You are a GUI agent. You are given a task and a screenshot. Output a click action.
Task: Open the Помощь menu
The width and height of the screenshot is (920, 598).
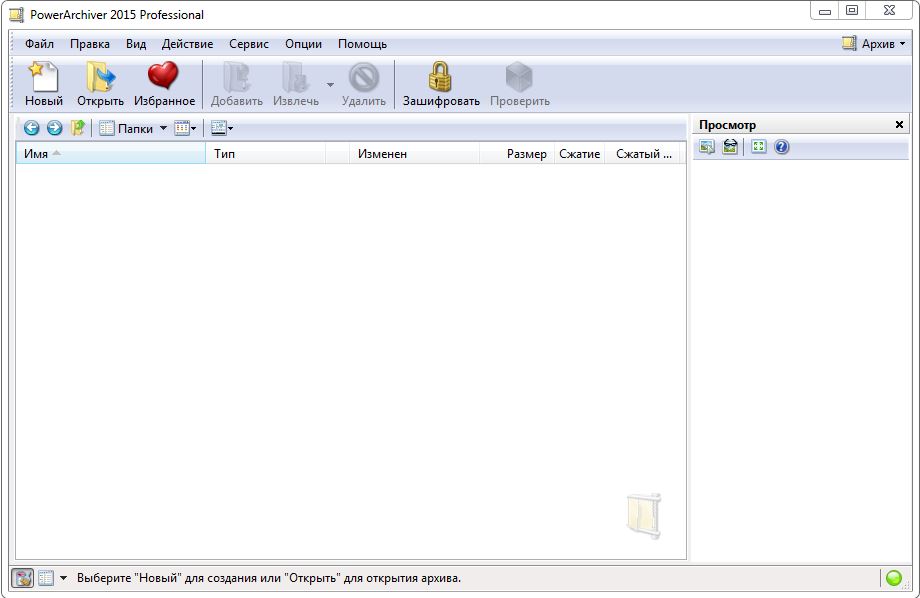[x=363, y=44]
